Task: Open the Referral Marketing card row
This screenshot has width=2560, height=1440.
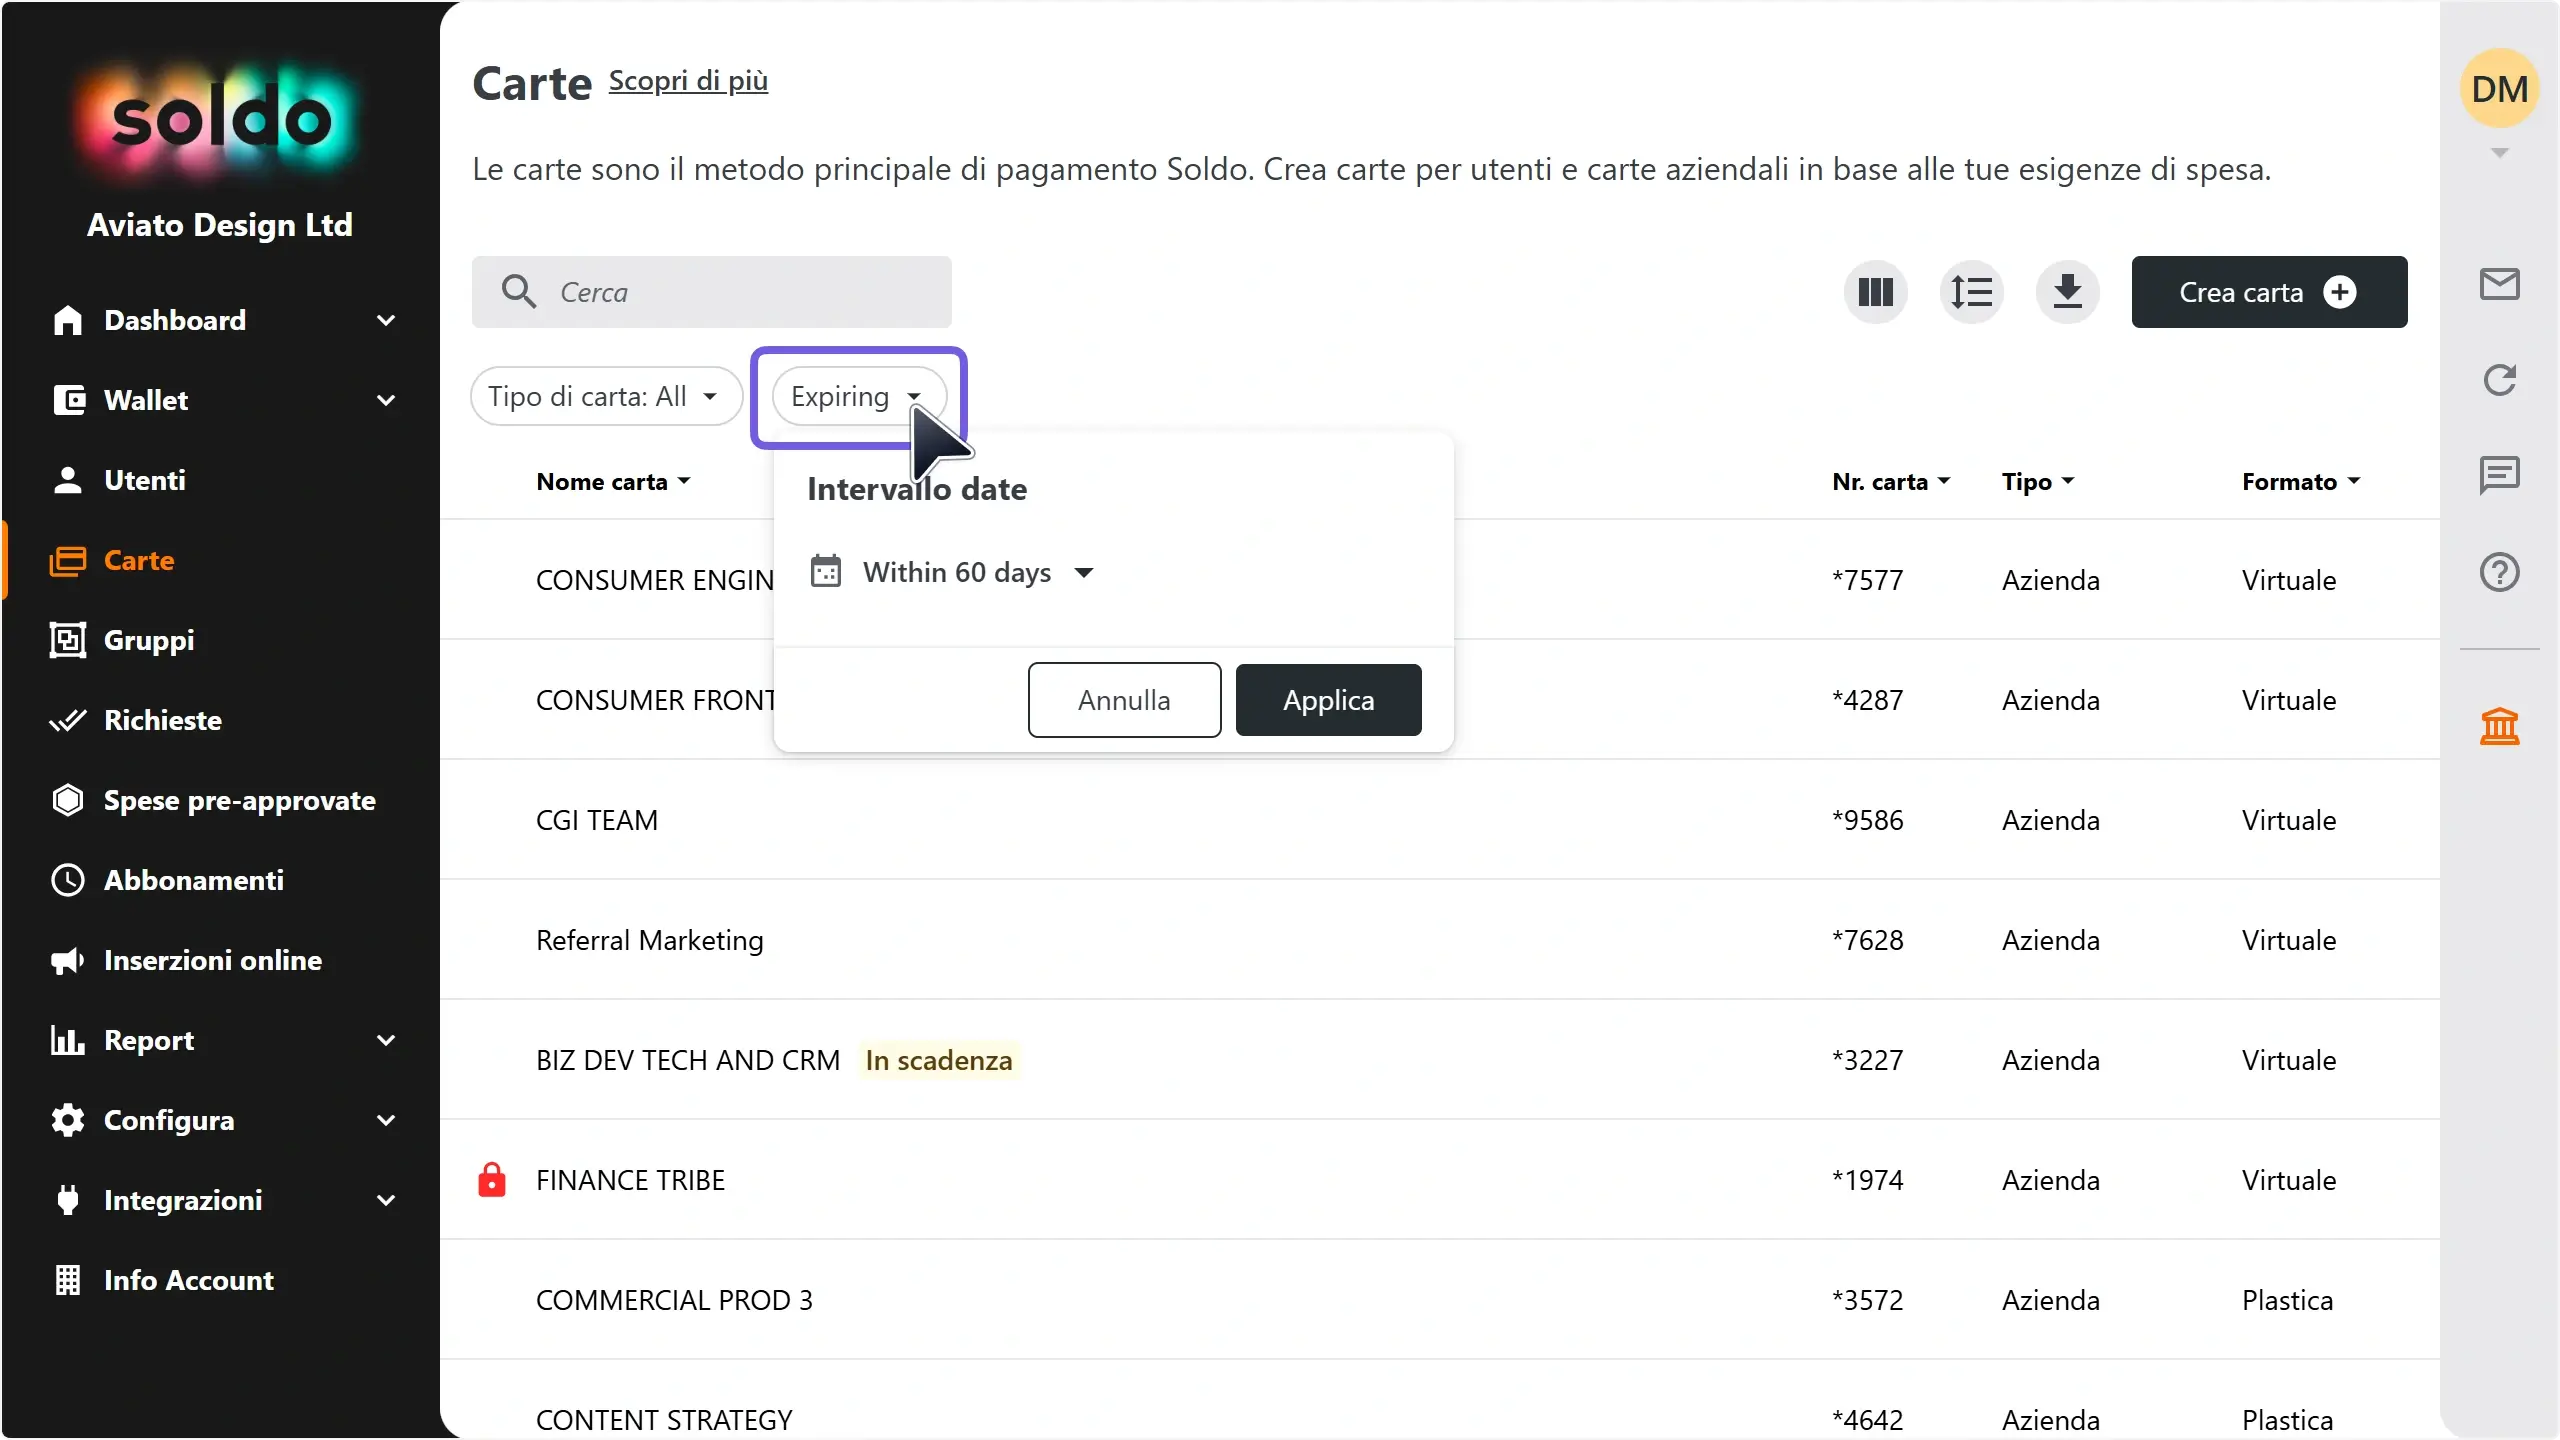Action: [1439, 940]
